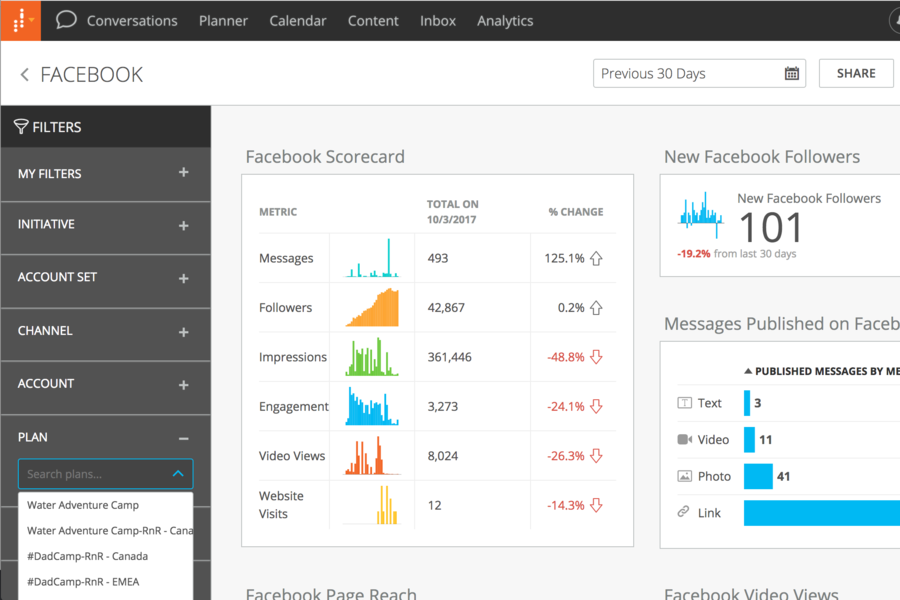Go to the Analytics tab

click(505, 20)
